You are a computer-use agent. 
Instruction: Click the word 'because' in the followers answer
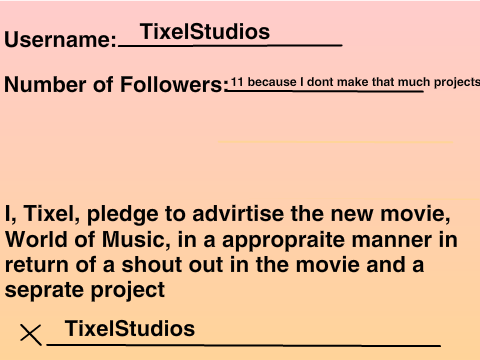pos(272,82)
